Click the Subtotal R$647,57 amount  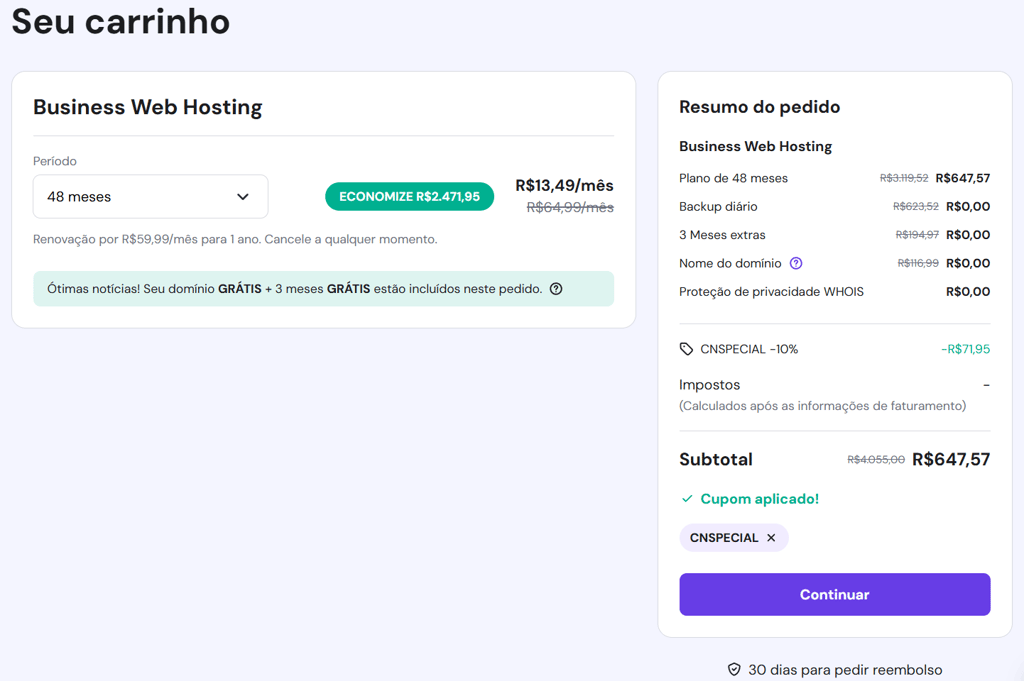tap(951, 459)
